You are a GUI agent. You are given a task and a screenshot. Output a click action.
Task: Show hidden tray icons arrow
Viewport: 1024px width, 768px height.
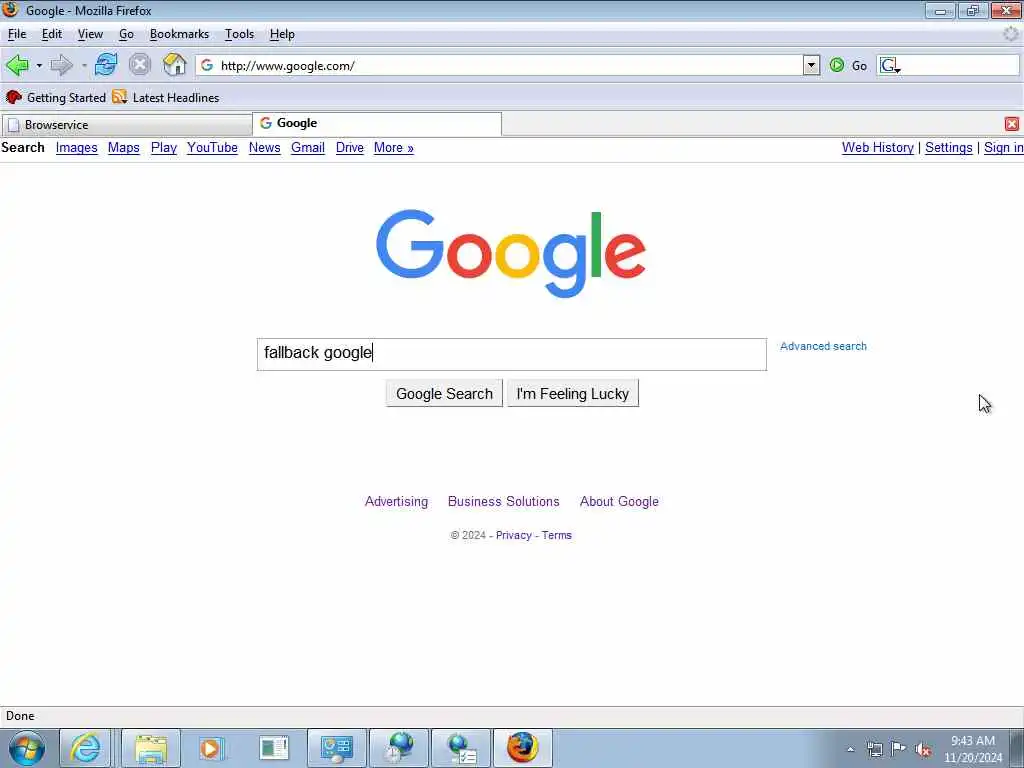point(850,750)
